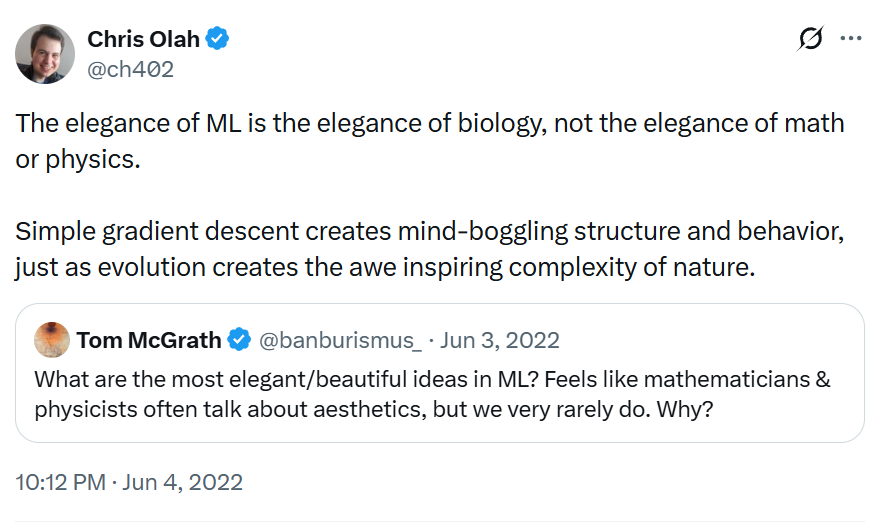Open the @ch402 handle link
885x522 pixels.
[130, 68]
